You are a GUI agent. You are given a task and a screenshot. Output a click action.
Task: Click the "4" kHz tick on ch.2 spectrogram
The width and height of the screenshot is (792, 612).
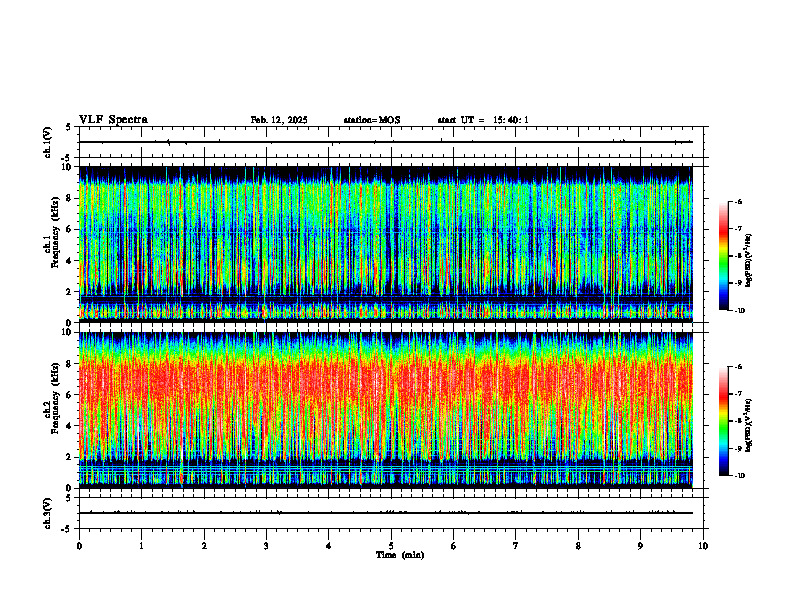tap(69, 426)
